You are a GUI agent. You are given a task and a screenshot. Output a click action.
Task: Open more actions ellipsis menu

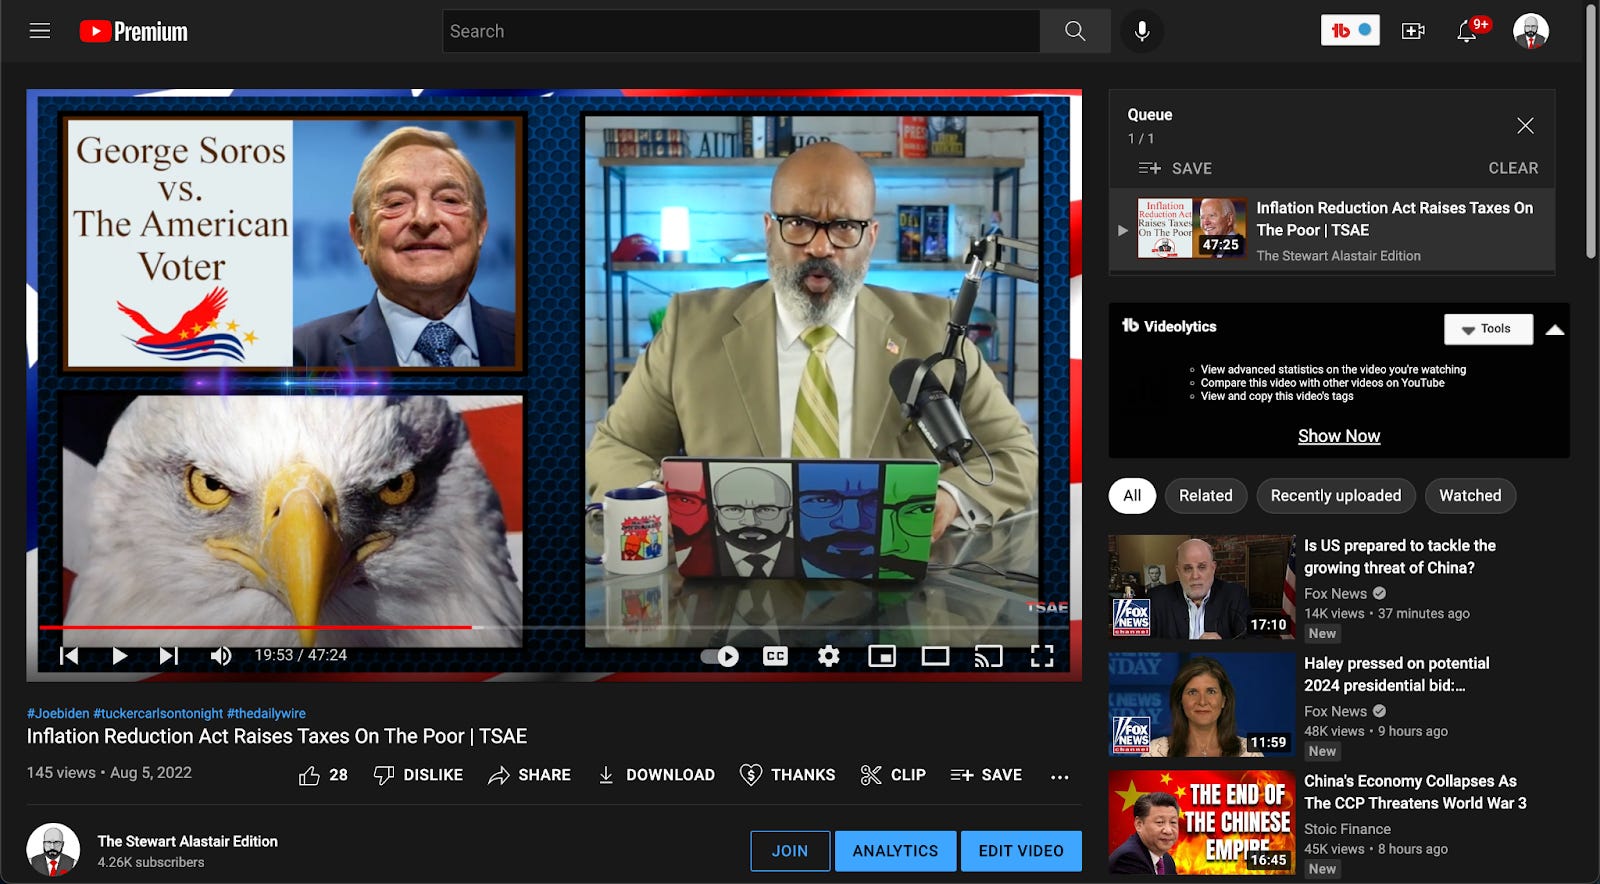pos(1060,776)
